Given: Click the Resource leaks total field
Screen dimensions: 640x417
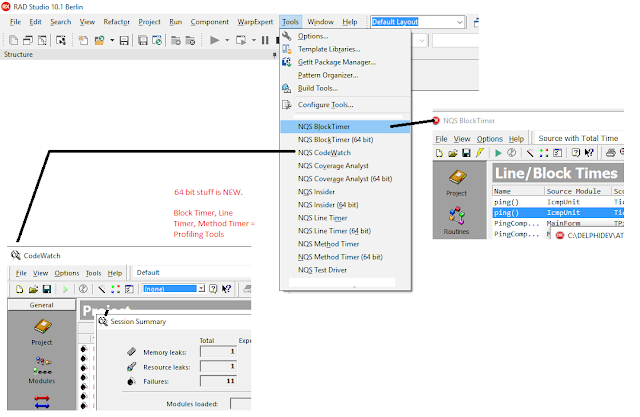Looking at the screenshot, I should coord(218,366).
